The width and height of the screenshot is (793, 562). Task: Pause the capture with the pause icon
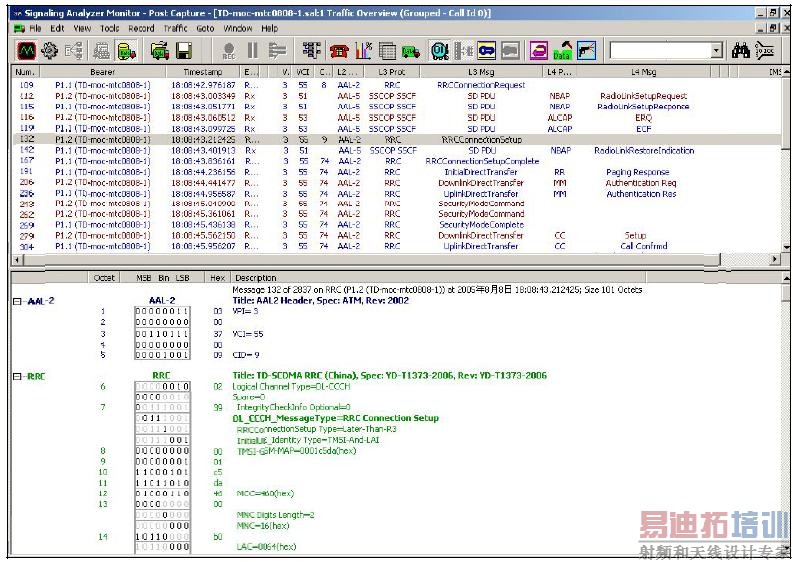coord(253,51)
